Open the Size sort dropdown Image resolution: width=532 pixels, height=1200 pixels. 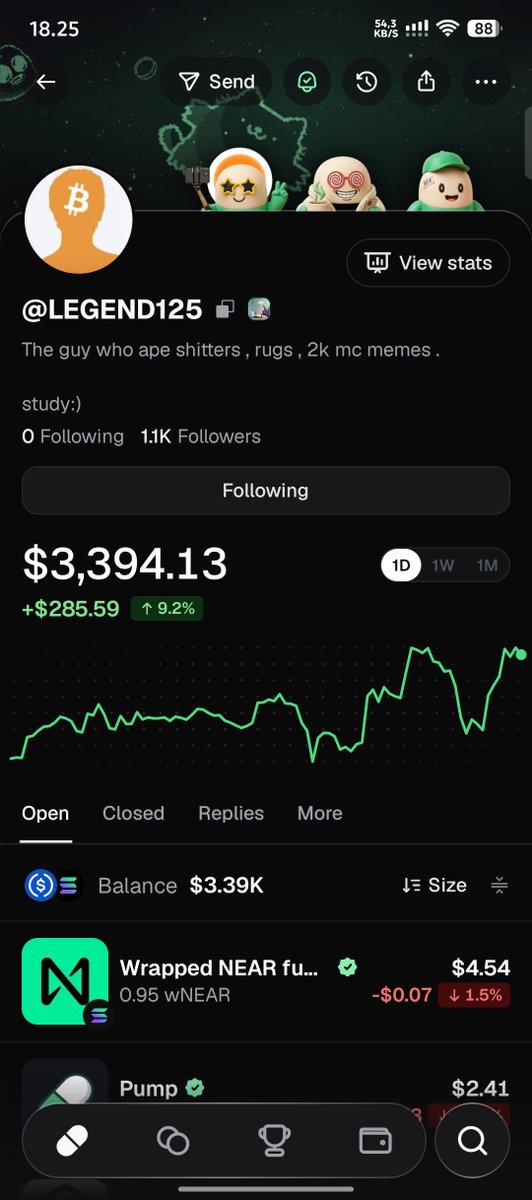[434, 885]
